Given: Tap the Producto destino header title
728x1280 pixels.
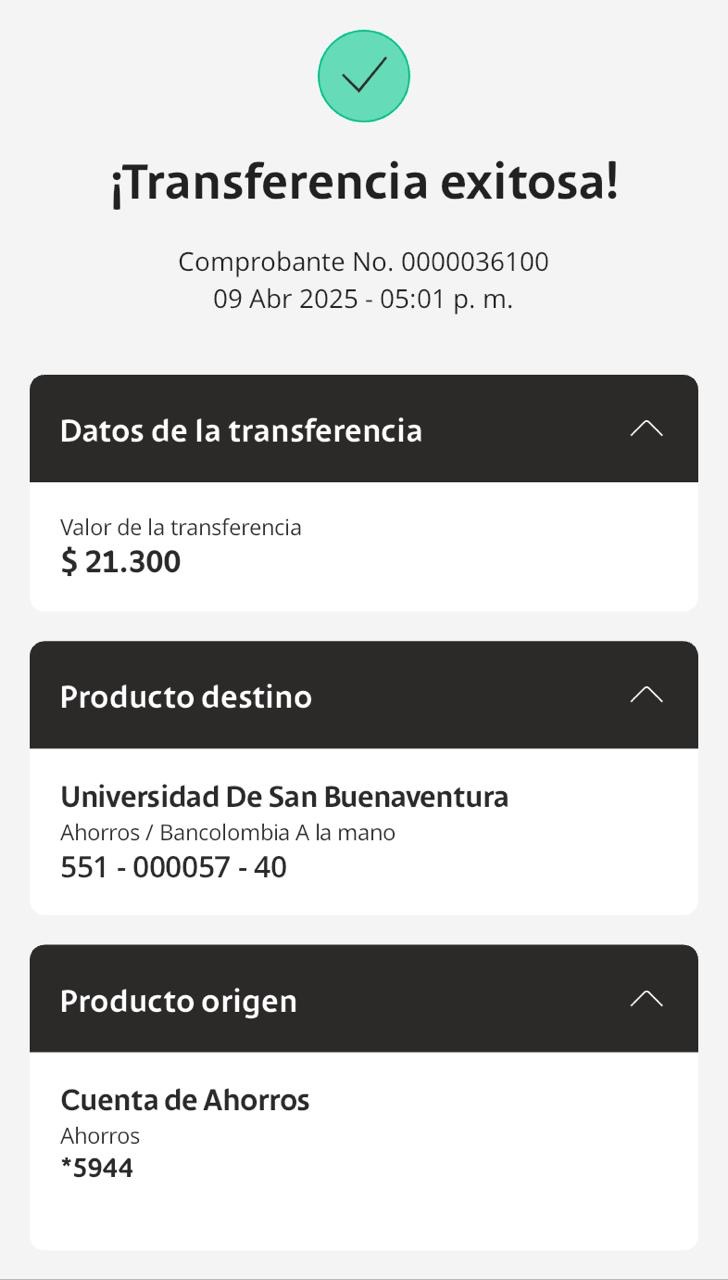Looking at the screenshot, I should 186,697.
